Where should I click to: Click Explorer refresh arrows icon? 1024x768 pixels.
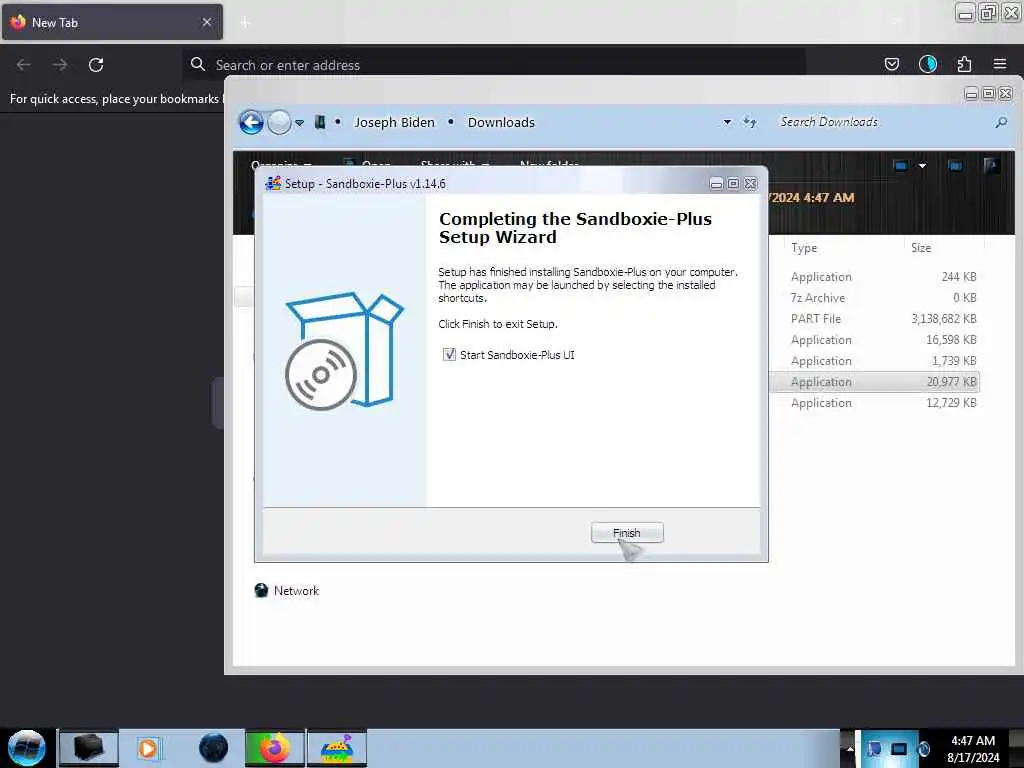(750, 122)
